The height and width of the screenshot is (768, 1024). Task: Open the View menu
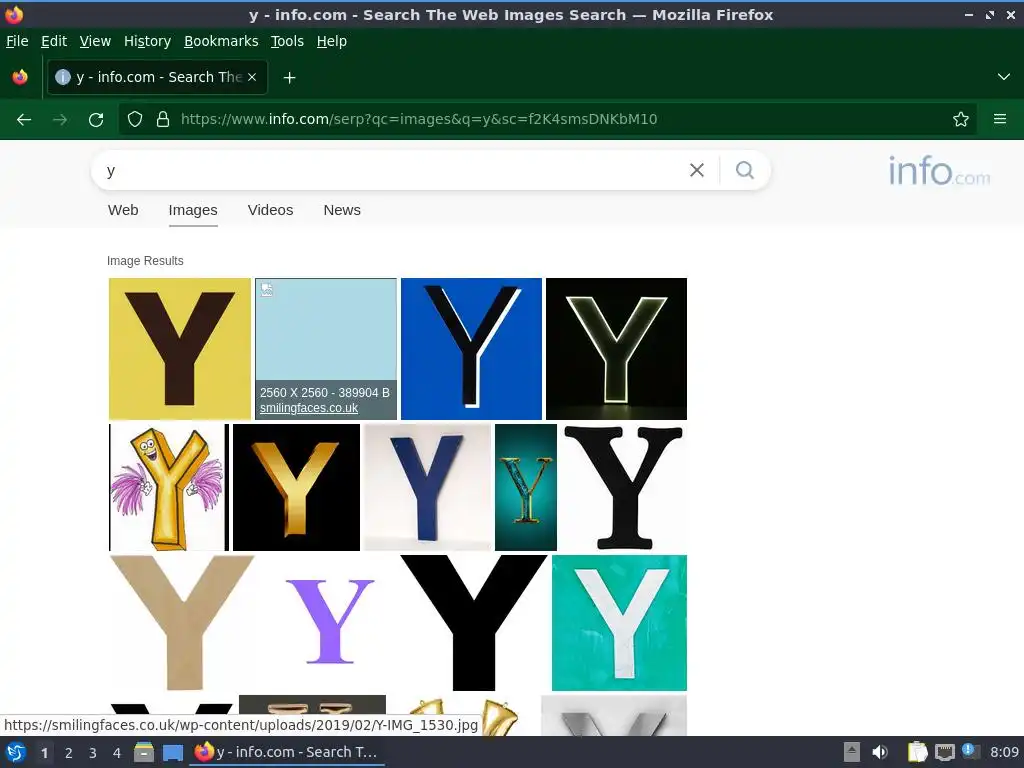(x=95, y=41)
